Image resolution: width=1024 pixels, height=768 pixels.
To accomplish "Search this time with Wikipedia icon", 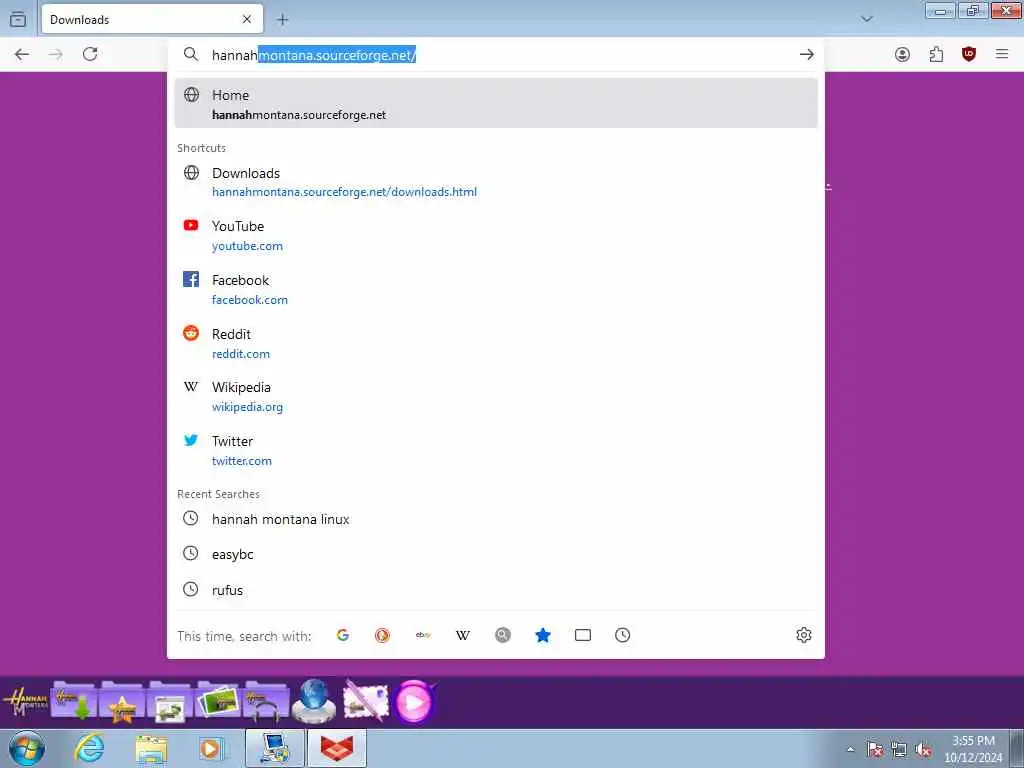I will (x=463, y=635).
